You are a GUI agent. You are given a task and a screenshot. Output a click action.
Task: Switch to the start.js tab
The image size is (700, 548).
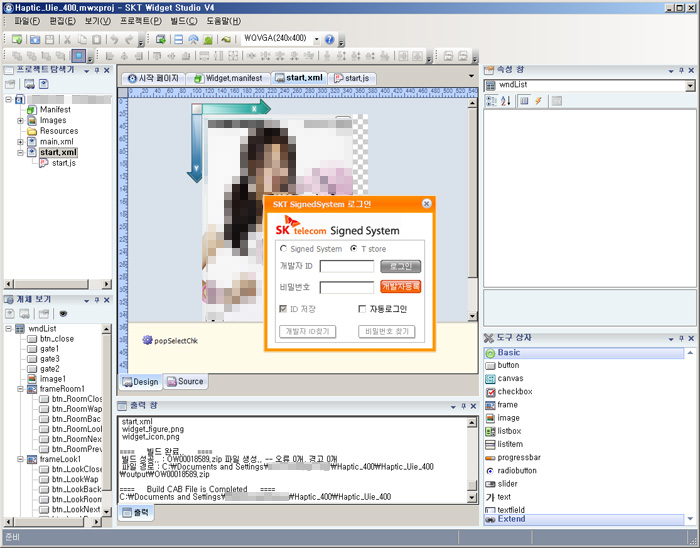pos(352,78)
